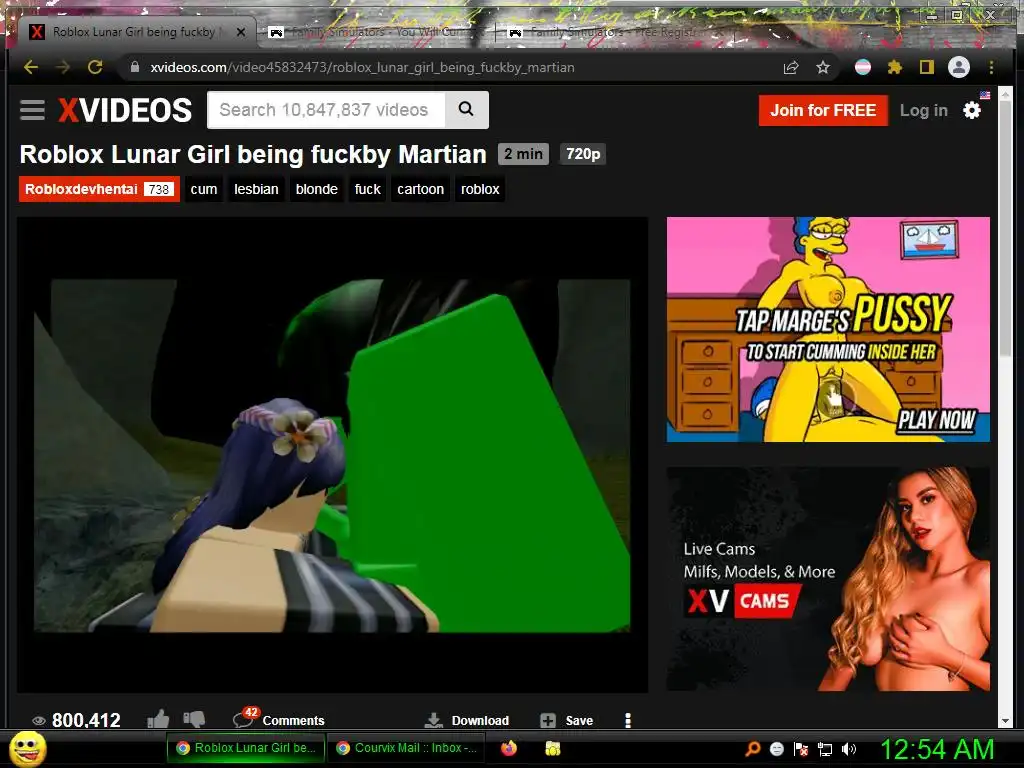Click the page vertical scrollbar
The height and width of the screenshot is (768, 1024).
pos(1006,229)
